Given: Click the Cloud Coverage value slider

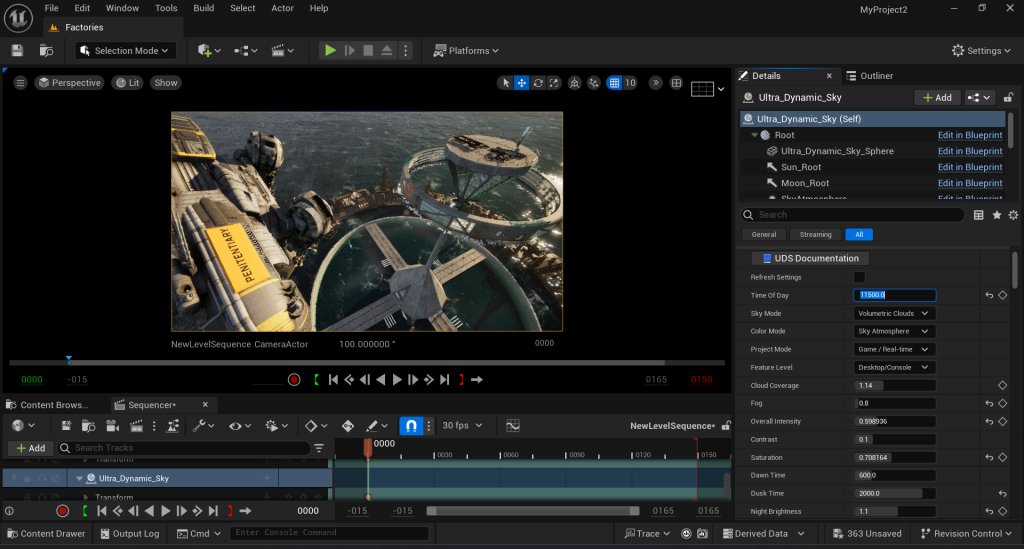Looking at the screenshot, I should [895, 385].
